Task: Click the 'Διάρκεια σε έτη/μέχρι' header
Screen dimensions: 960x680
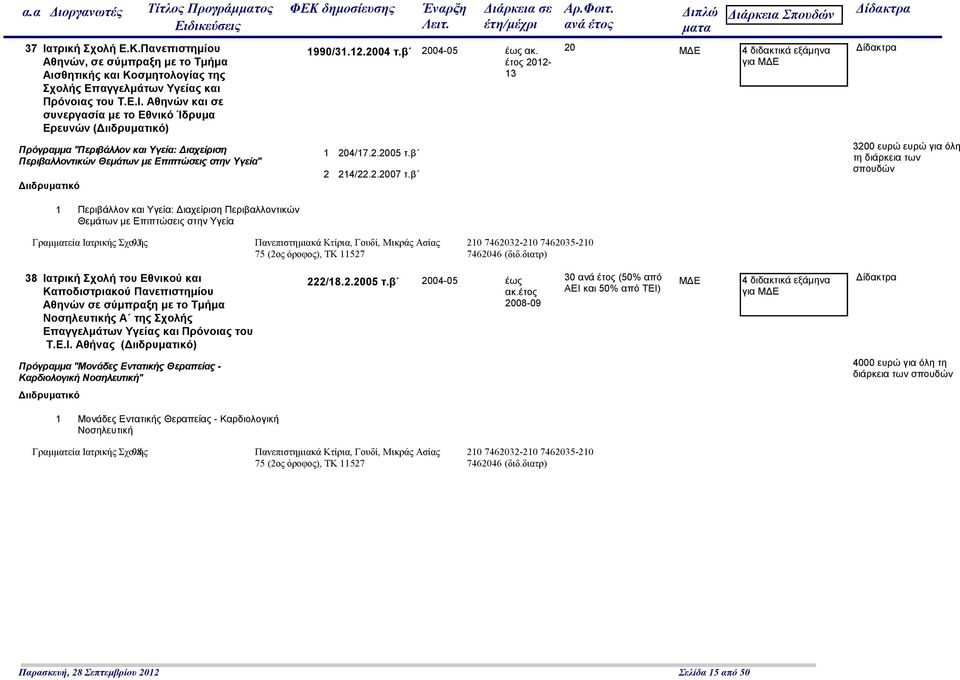Action: point(517,17)
